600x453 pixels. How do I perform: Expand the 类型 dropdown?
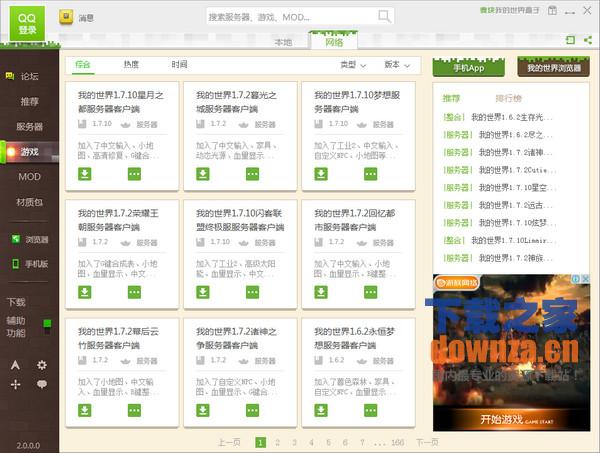(353, 65)
